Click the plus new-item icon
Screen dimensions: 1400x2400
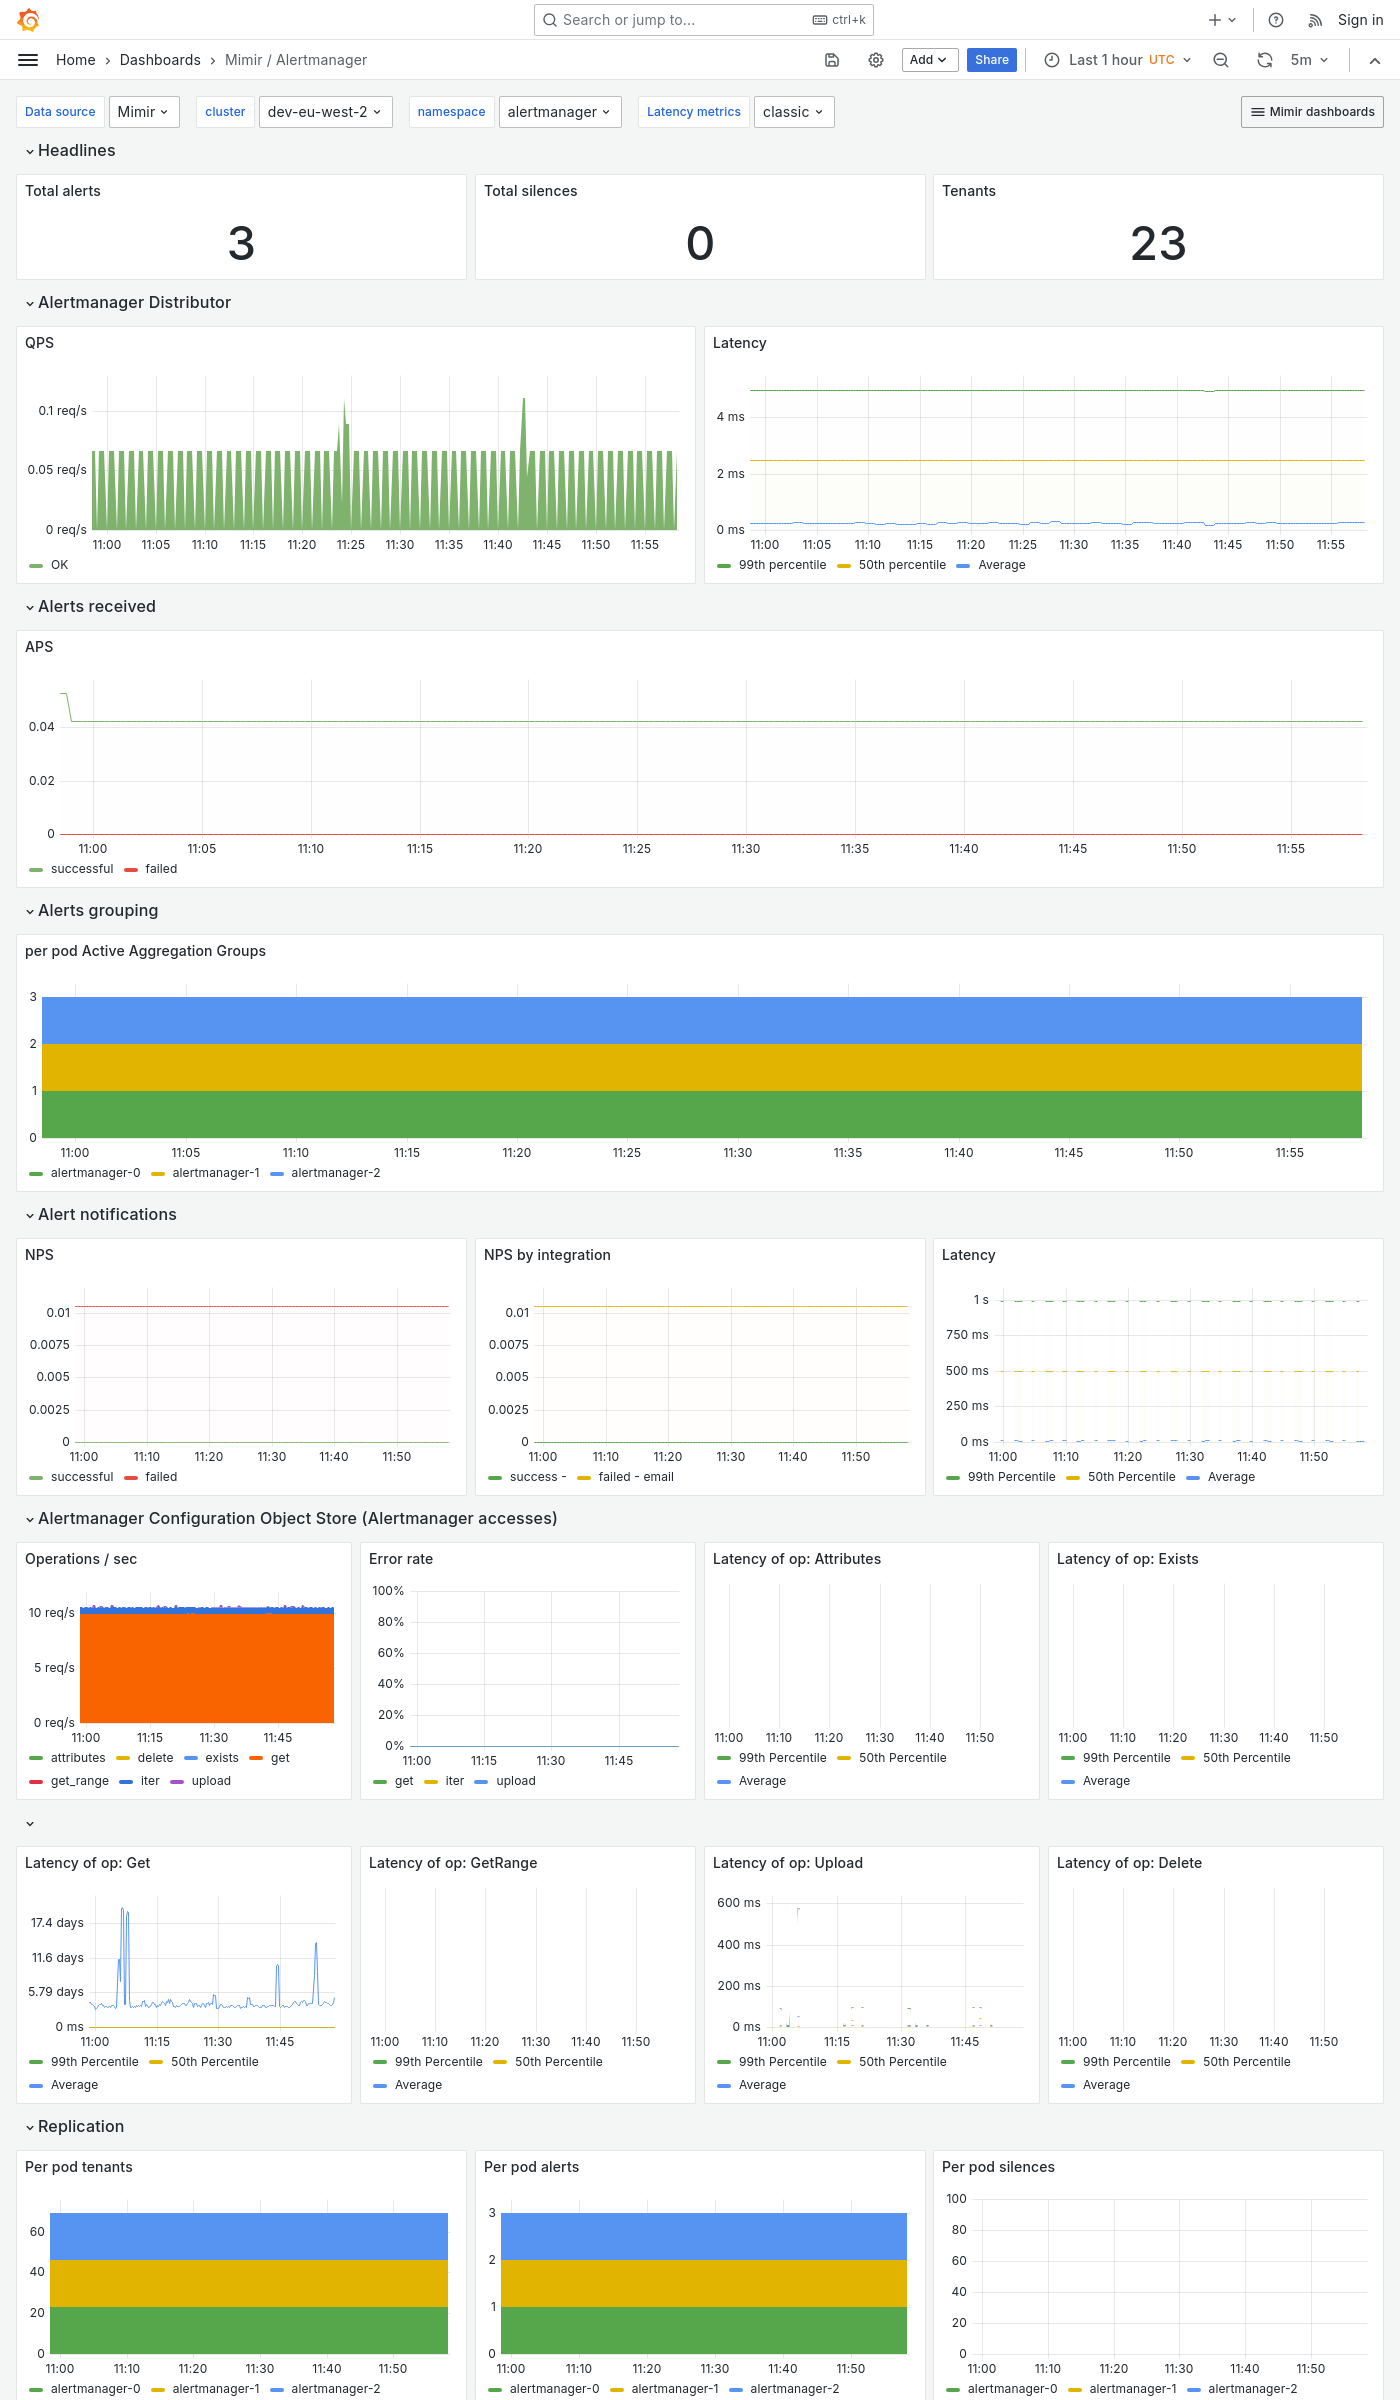(1215, 20)
